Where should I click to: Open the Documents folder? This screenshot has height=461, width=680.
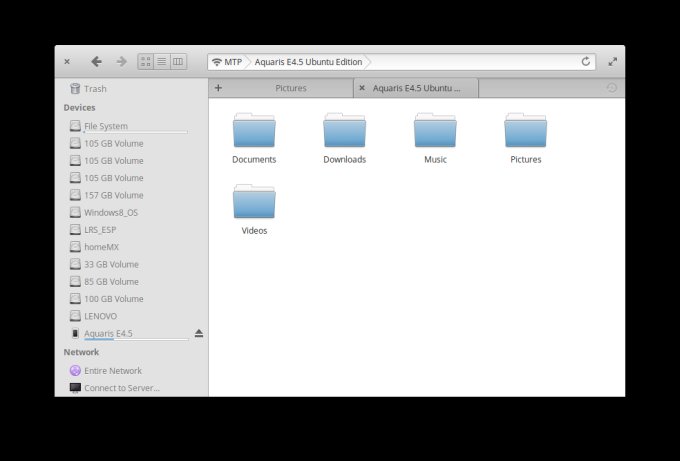[254, 138]
